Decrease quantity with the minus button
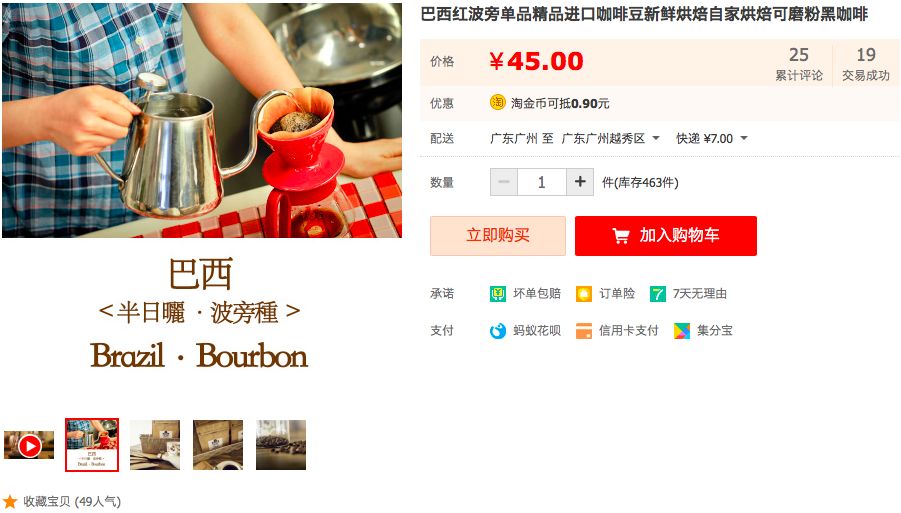The height and width of the screenshot is (513, 901). (504, 182)
